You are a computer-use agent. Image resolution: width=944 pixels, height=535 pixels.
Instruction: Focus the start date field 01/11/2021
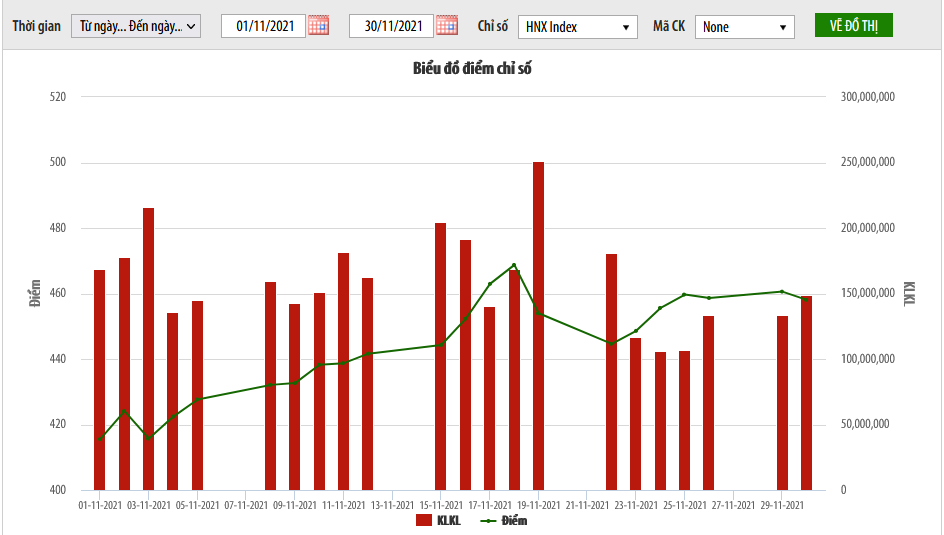tap(264, 26)
